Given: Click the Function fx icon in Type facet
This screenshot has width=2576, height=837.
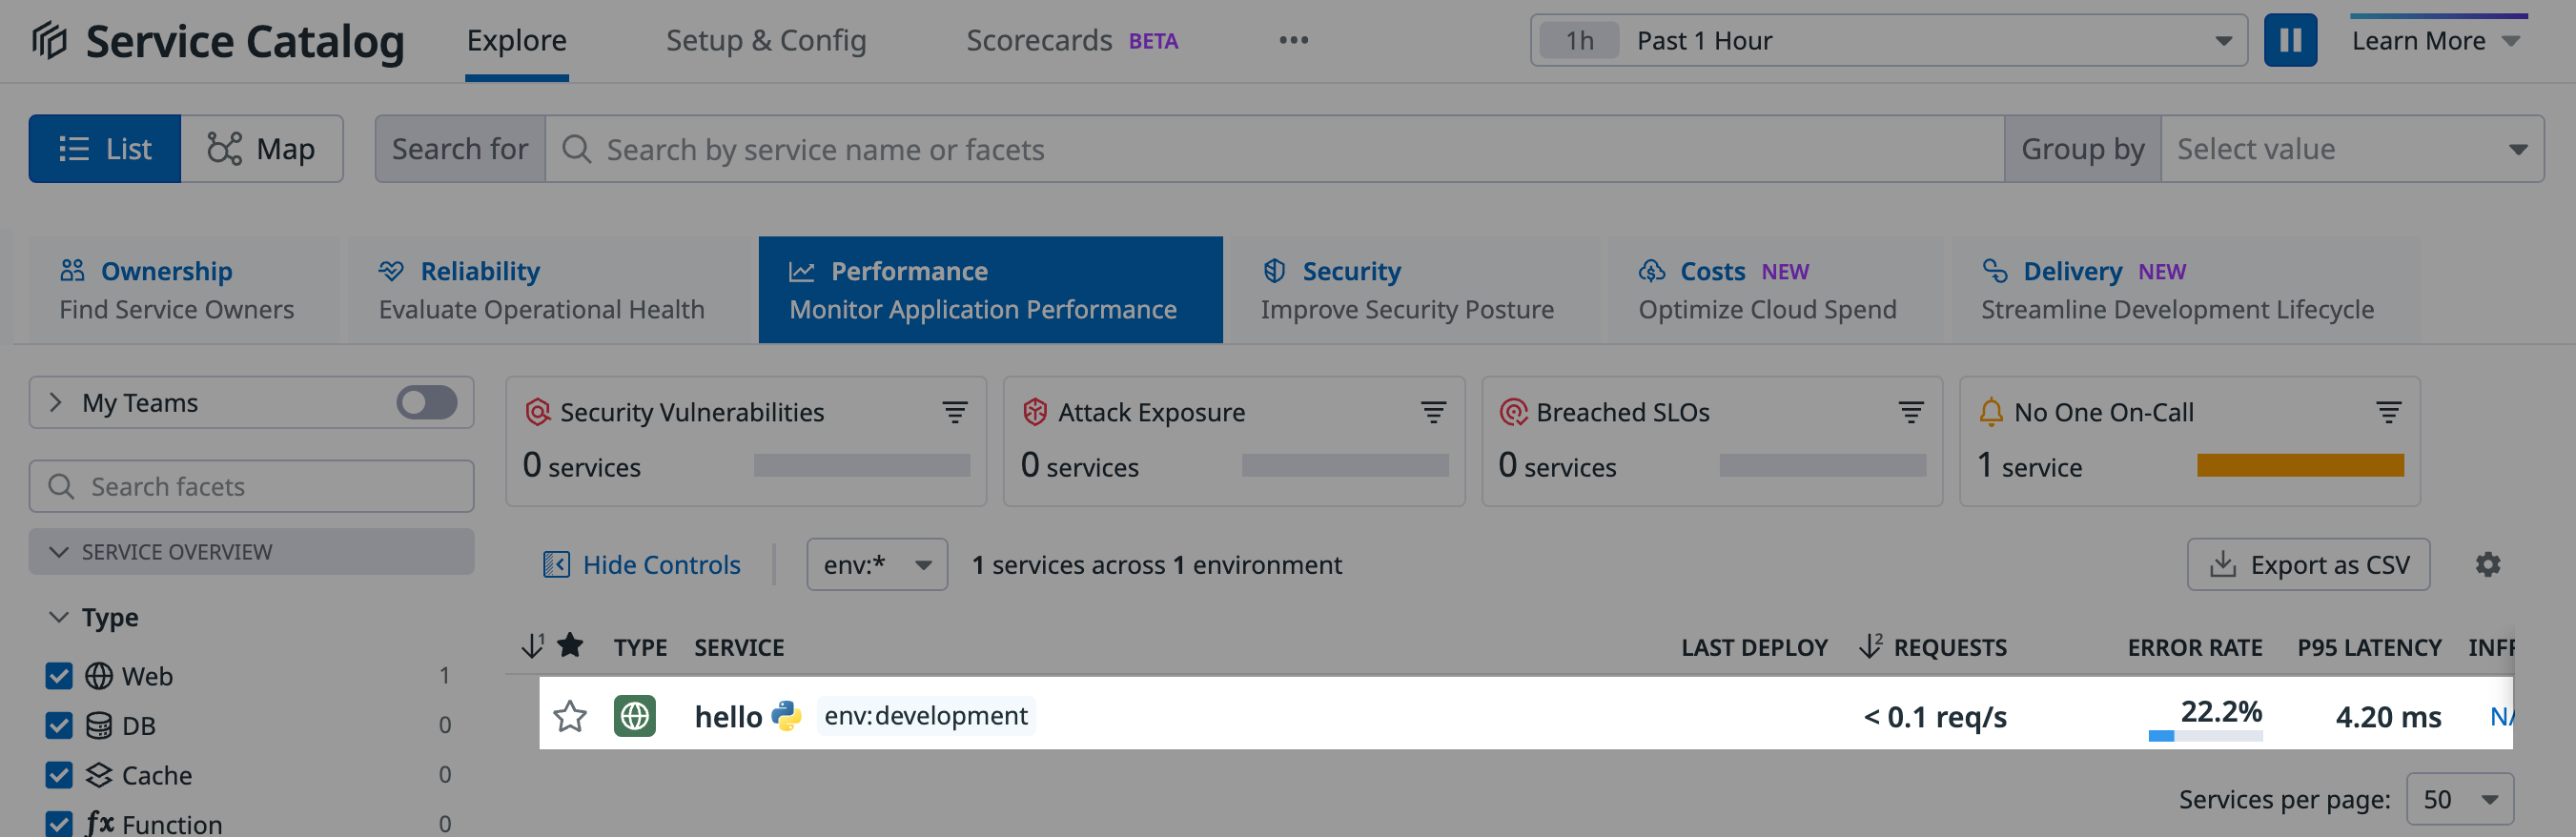Looking at the screenshot, I should click(99, 823).
